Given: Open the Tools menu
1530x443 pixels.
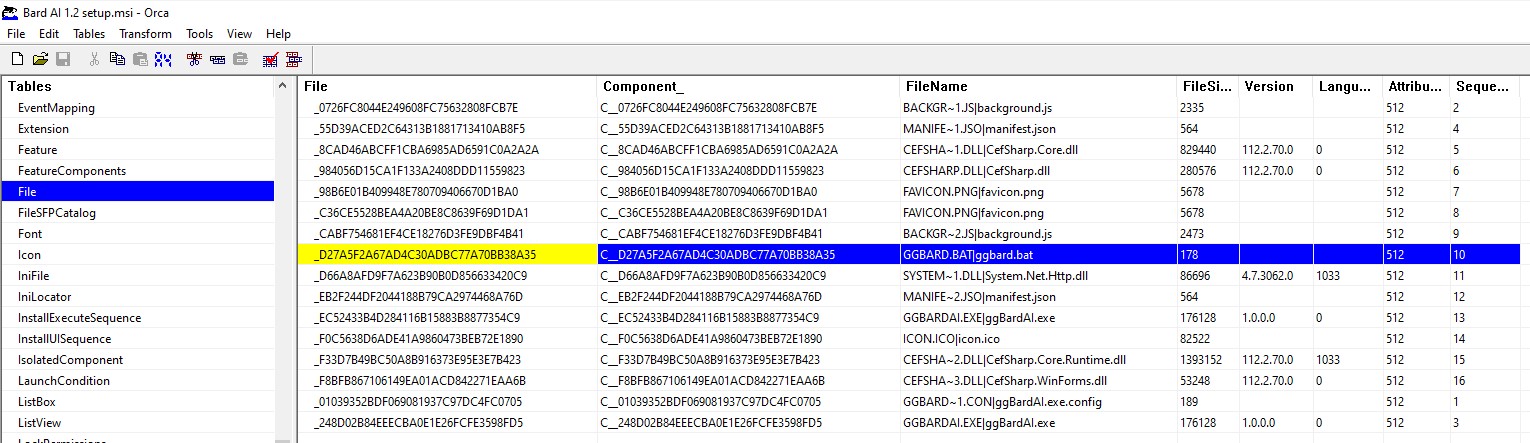Looking at the screenshot, I should click(199, 34).
